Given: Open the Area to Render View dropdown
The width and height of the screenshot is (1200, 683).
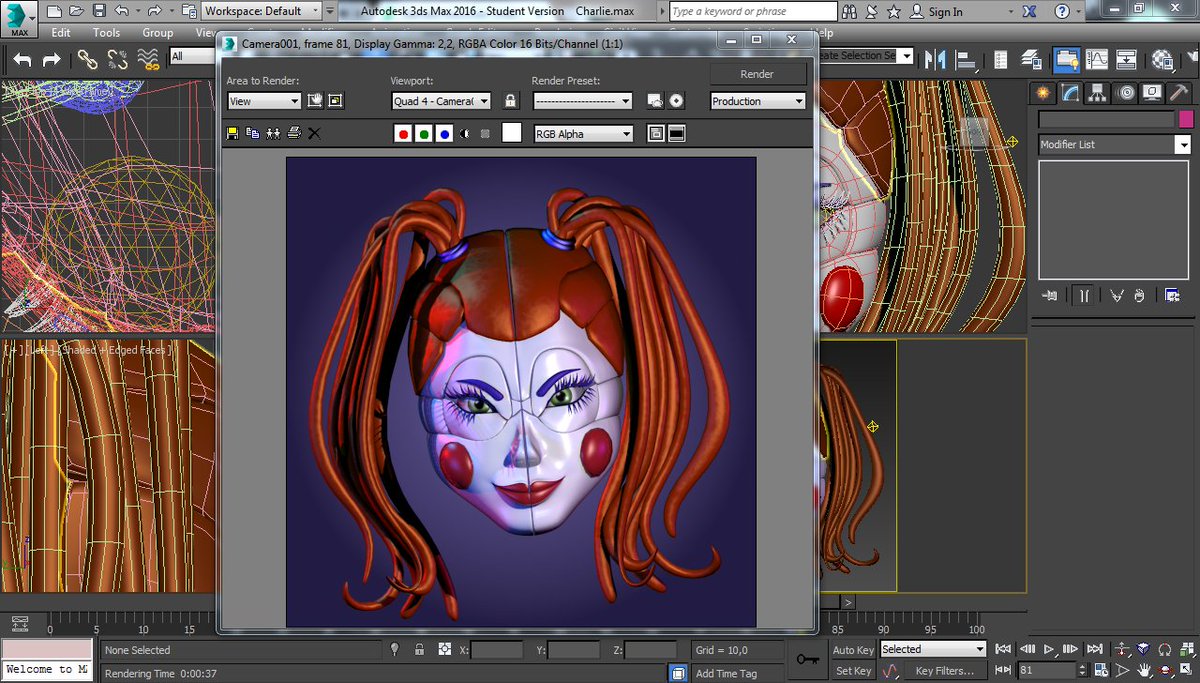Looking at the screenshot, I should pos(264,101).
